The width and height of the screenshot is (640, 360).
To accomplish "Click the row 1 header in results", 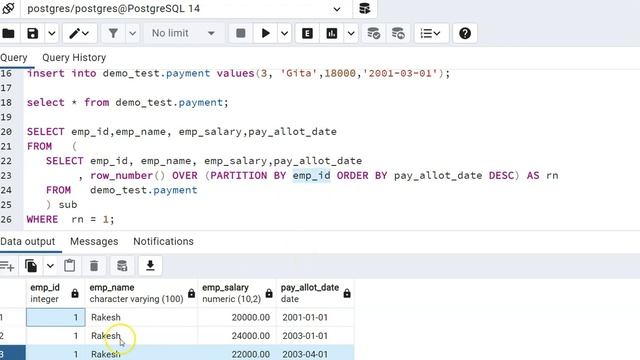I will 13,317.
